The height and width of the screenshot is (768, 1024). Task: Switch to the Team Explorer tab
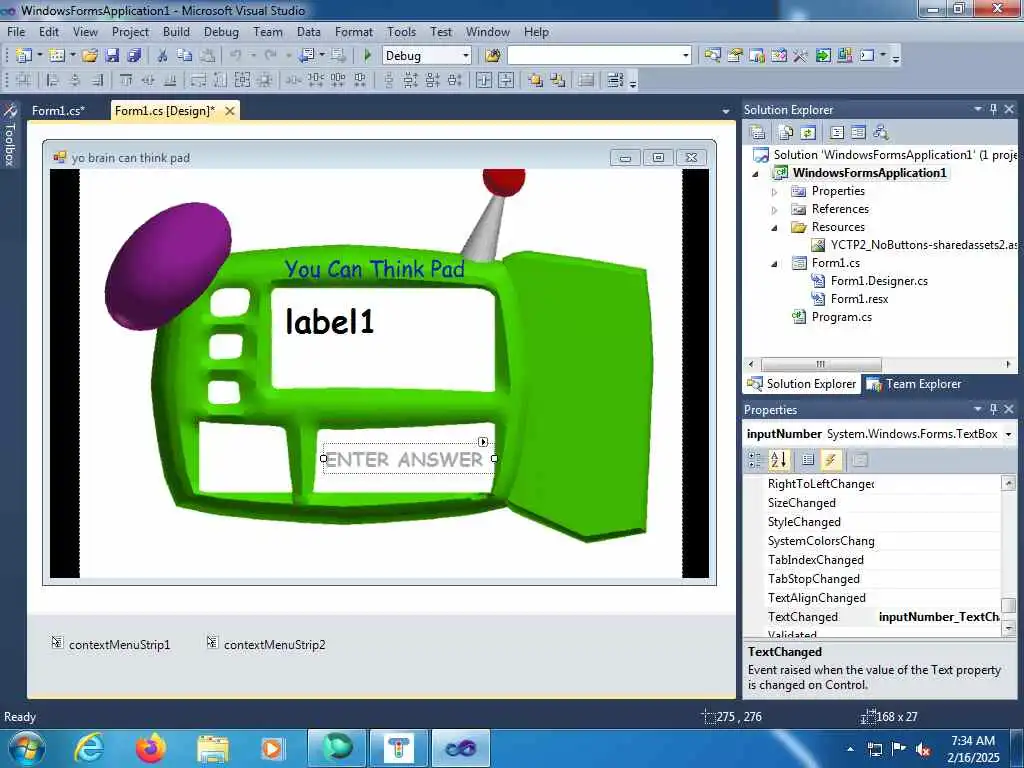tap(914, 384)
